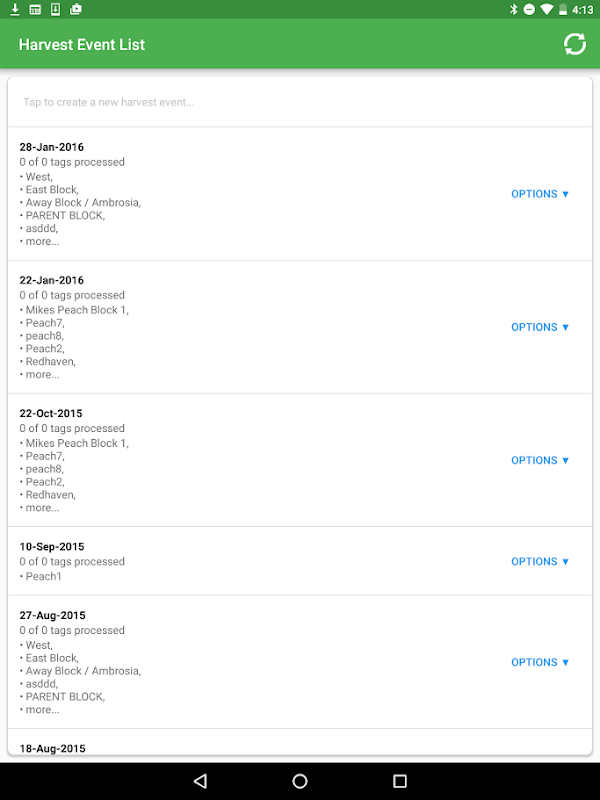The image size is (600, 800).
Task: Tap the Wi-Fi signal icon
Action: pos(545,9)
